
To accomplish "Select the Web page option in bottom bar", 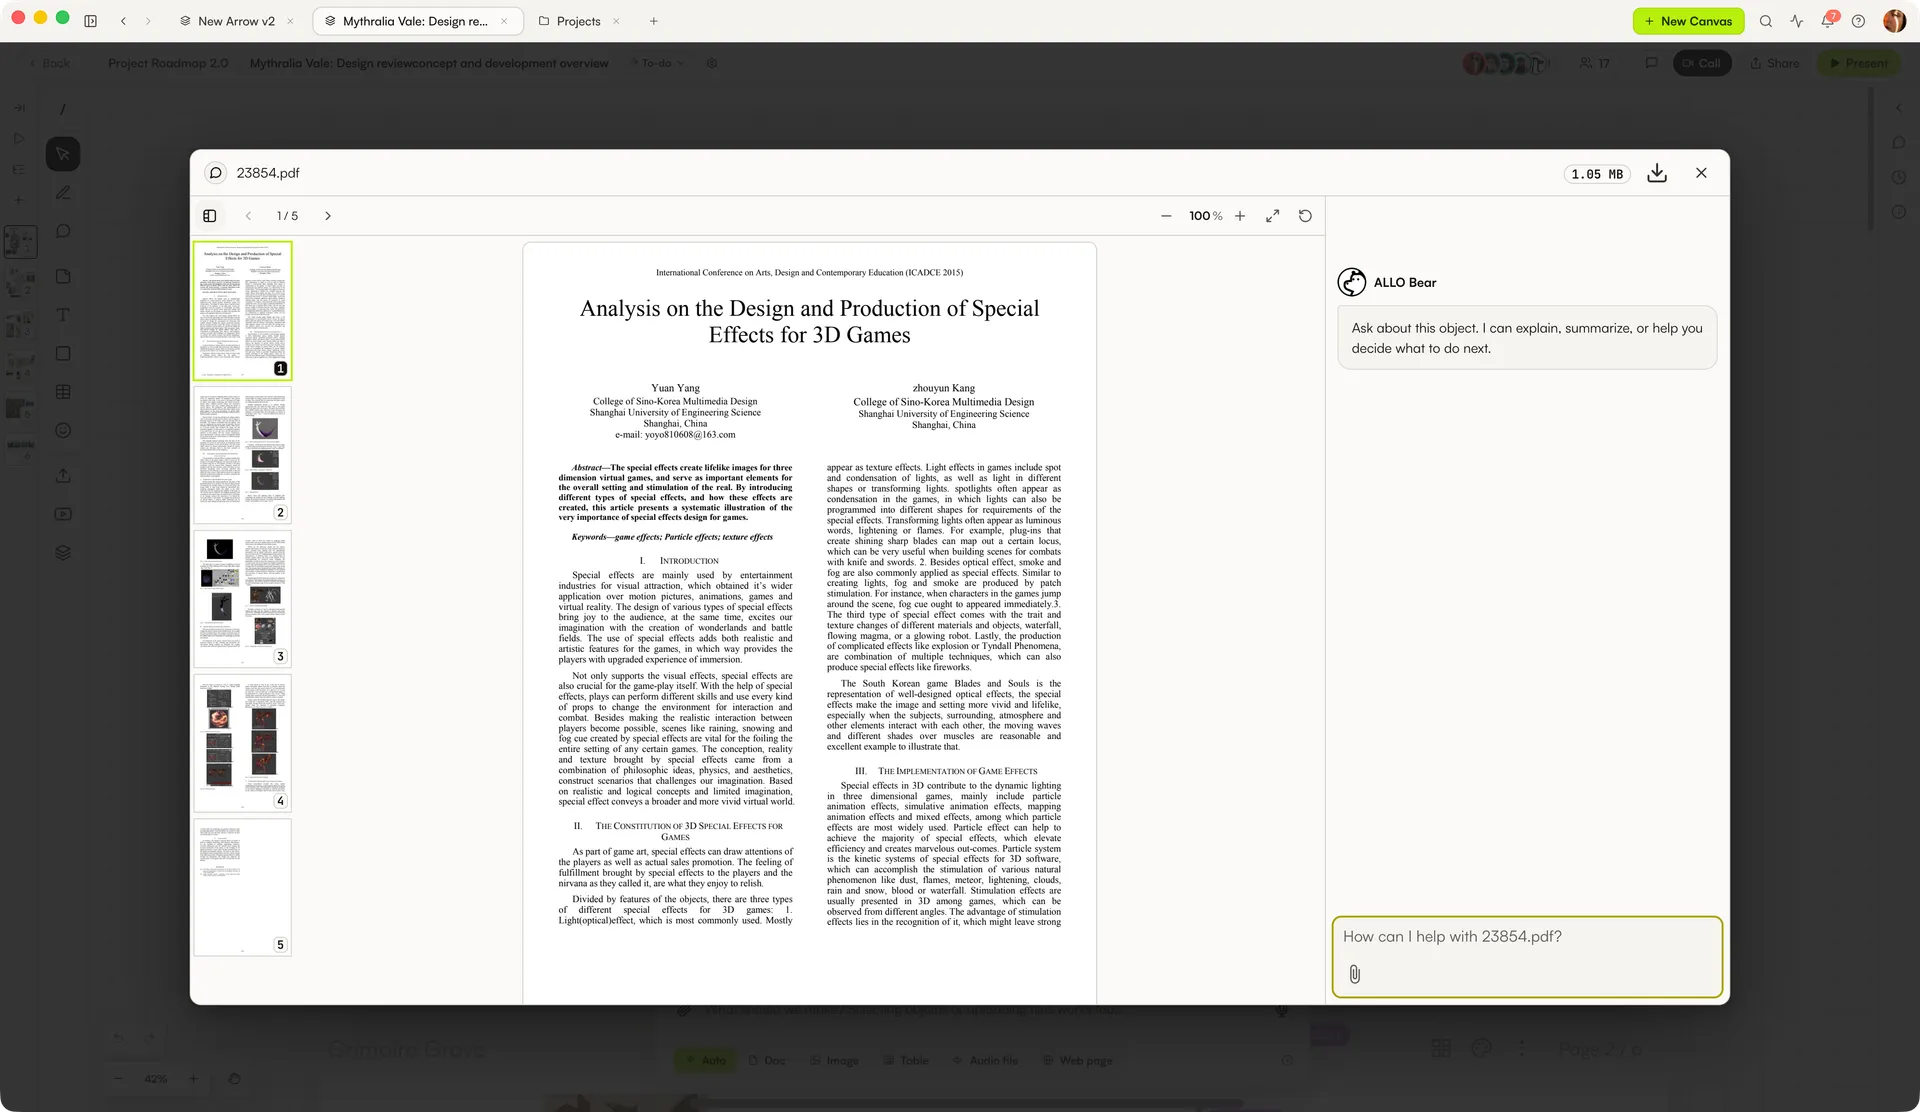I will tap(1077, 1060).
